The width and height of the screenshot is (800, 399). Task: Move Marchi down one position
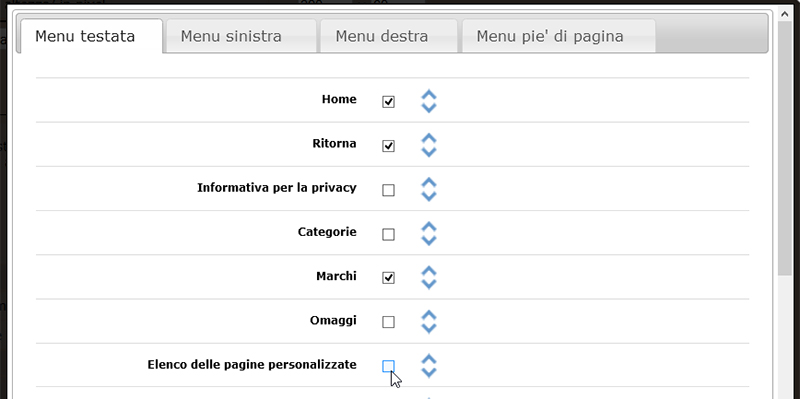point(429,284)
